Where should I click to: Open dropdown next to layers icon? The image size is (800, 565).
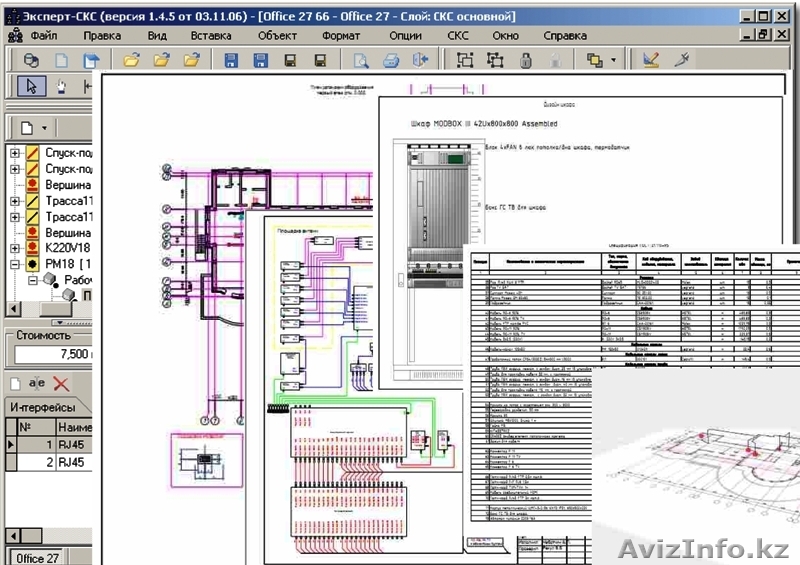tap(613, 60)
